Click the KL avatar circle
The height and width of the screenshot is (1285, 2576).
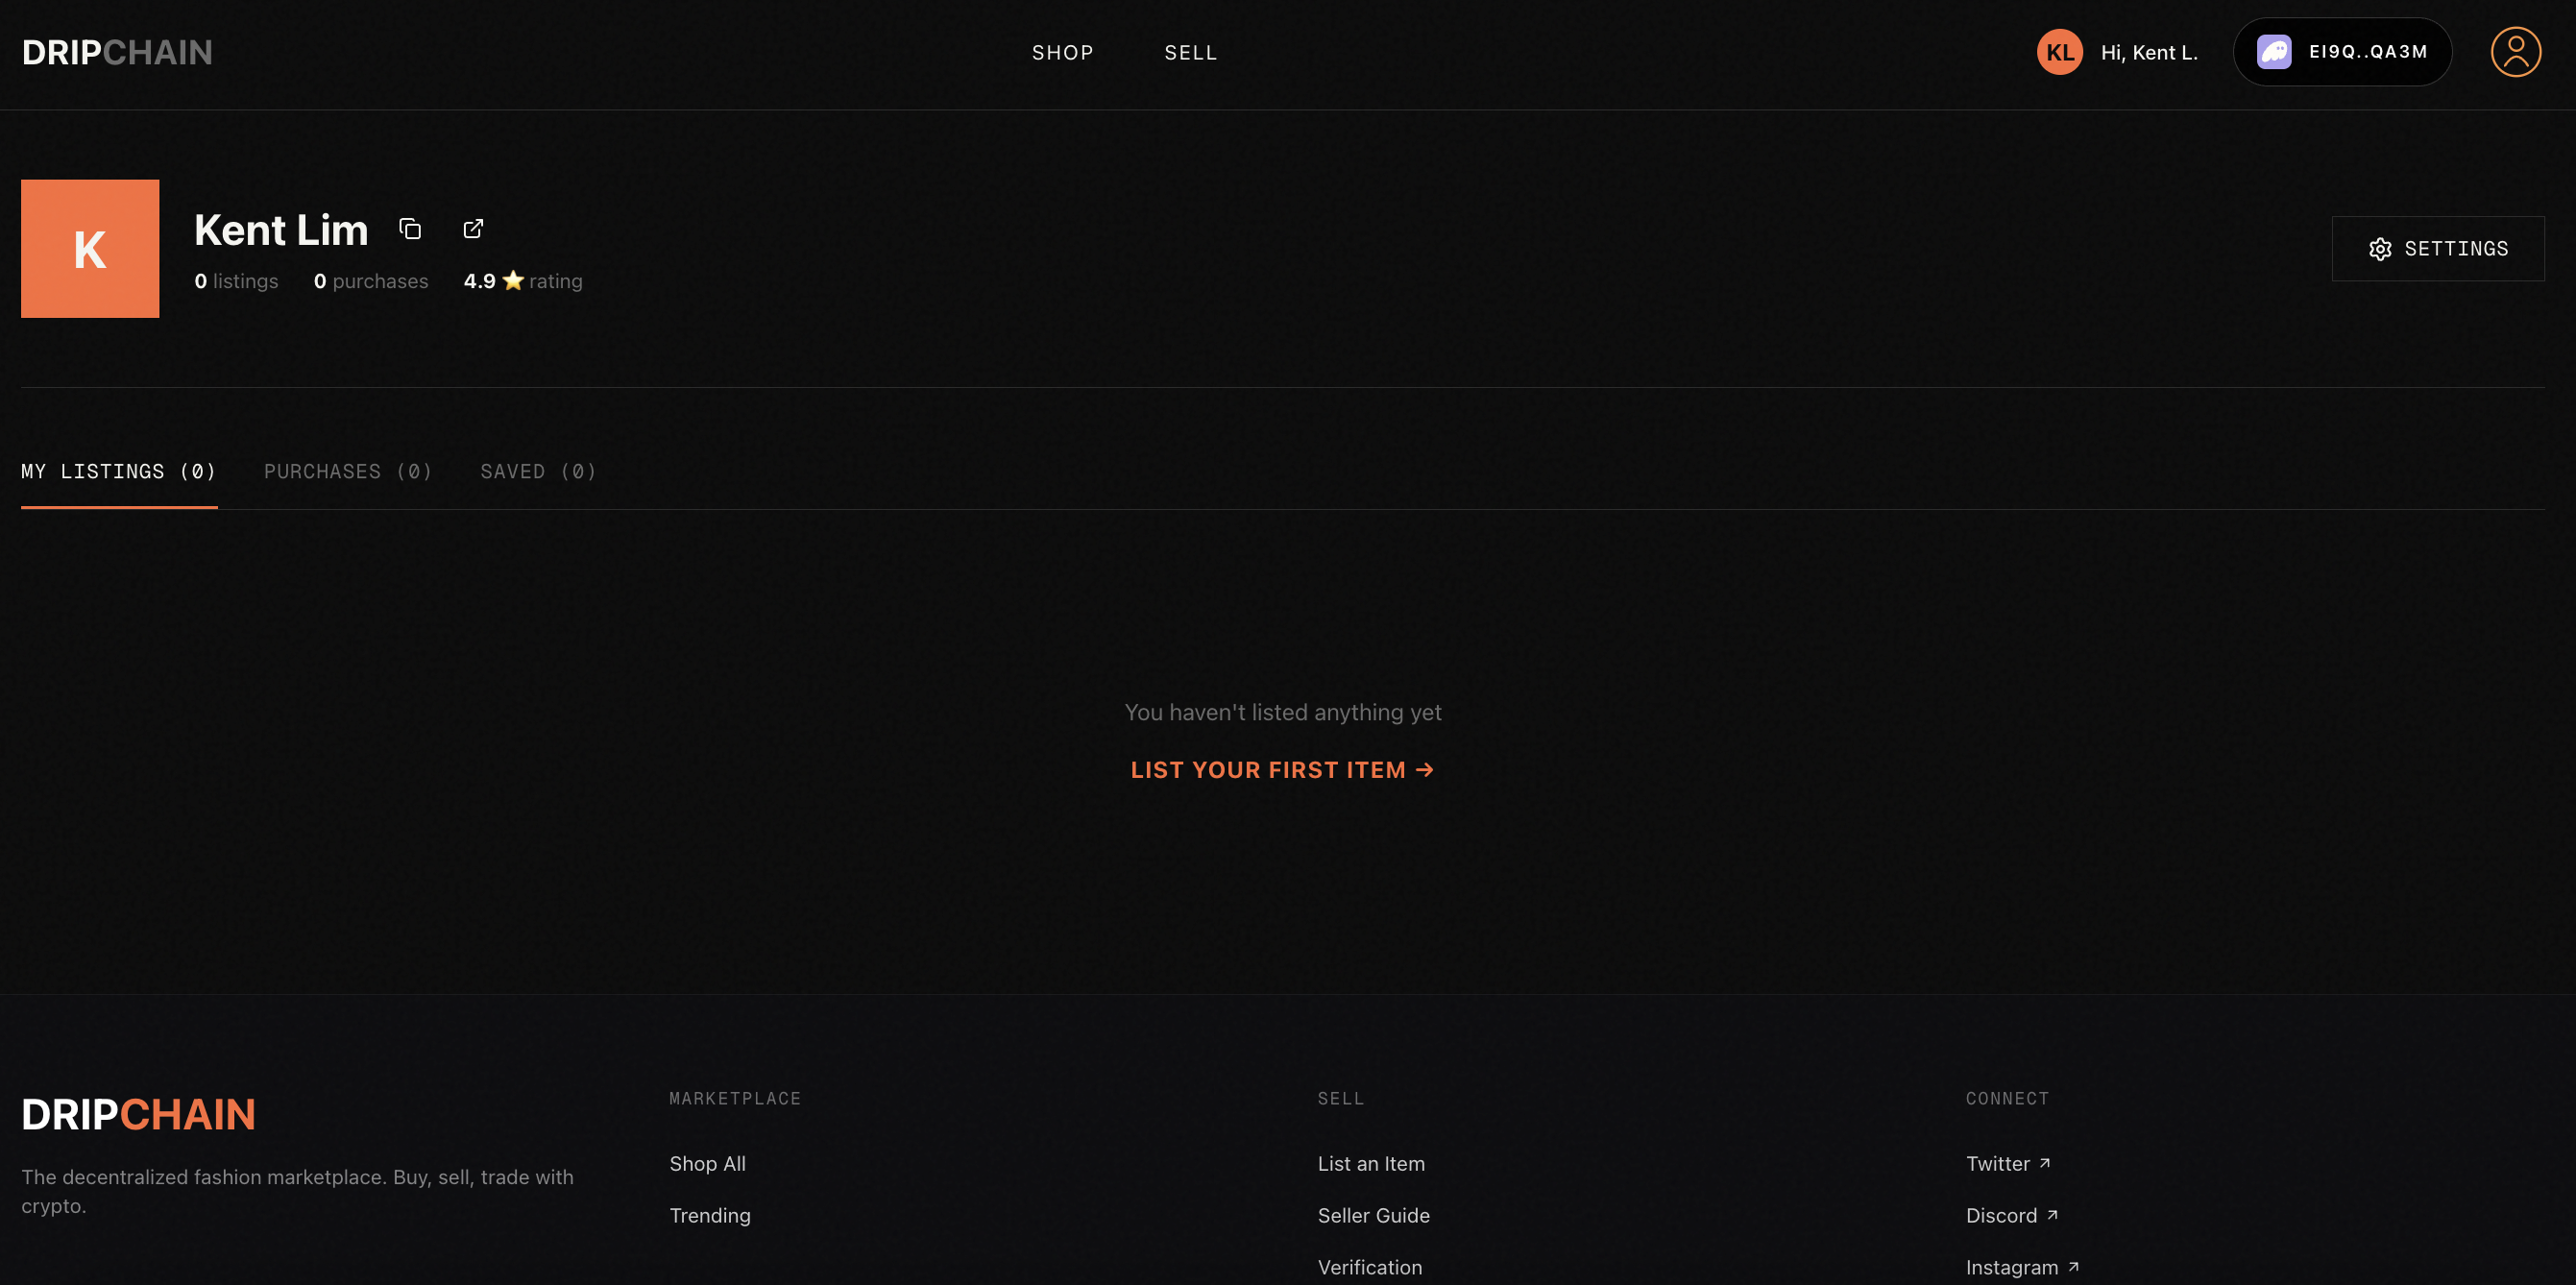coord(2059,52)
